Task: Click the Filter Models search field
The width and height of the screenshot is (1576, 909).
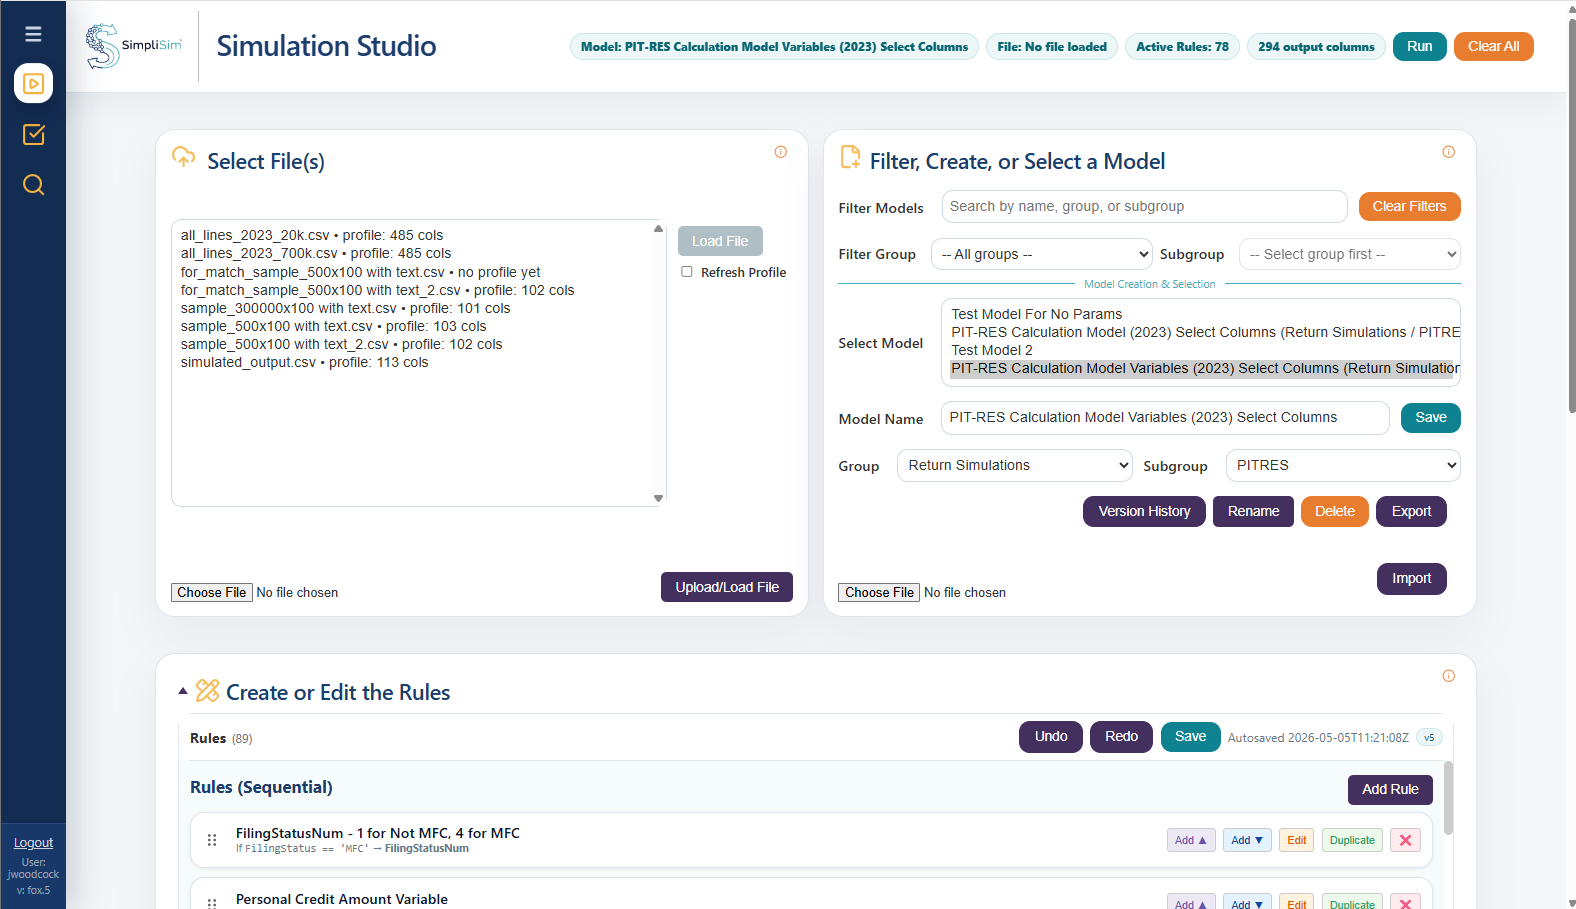Action: pyautogui.click(x=1144, y=206)
